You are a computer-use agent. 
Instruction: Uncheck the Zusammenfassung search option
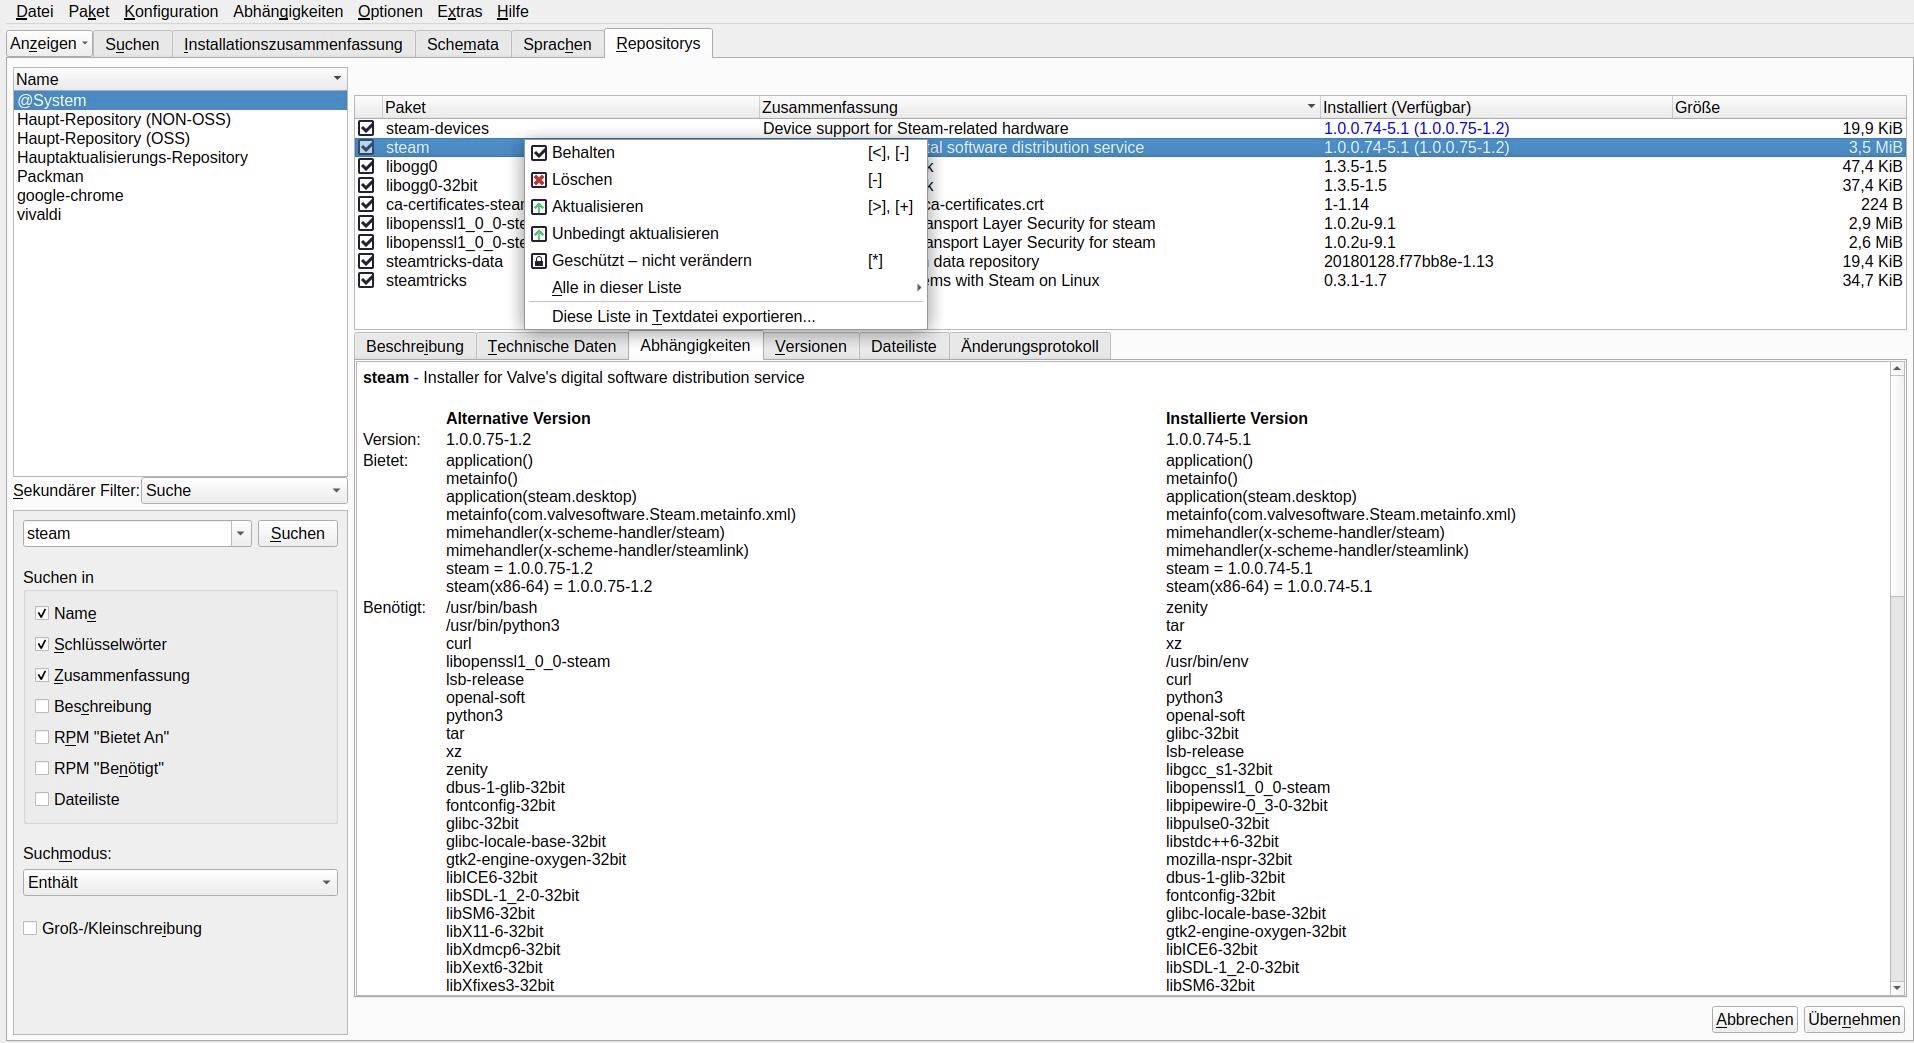coord(42,675)
